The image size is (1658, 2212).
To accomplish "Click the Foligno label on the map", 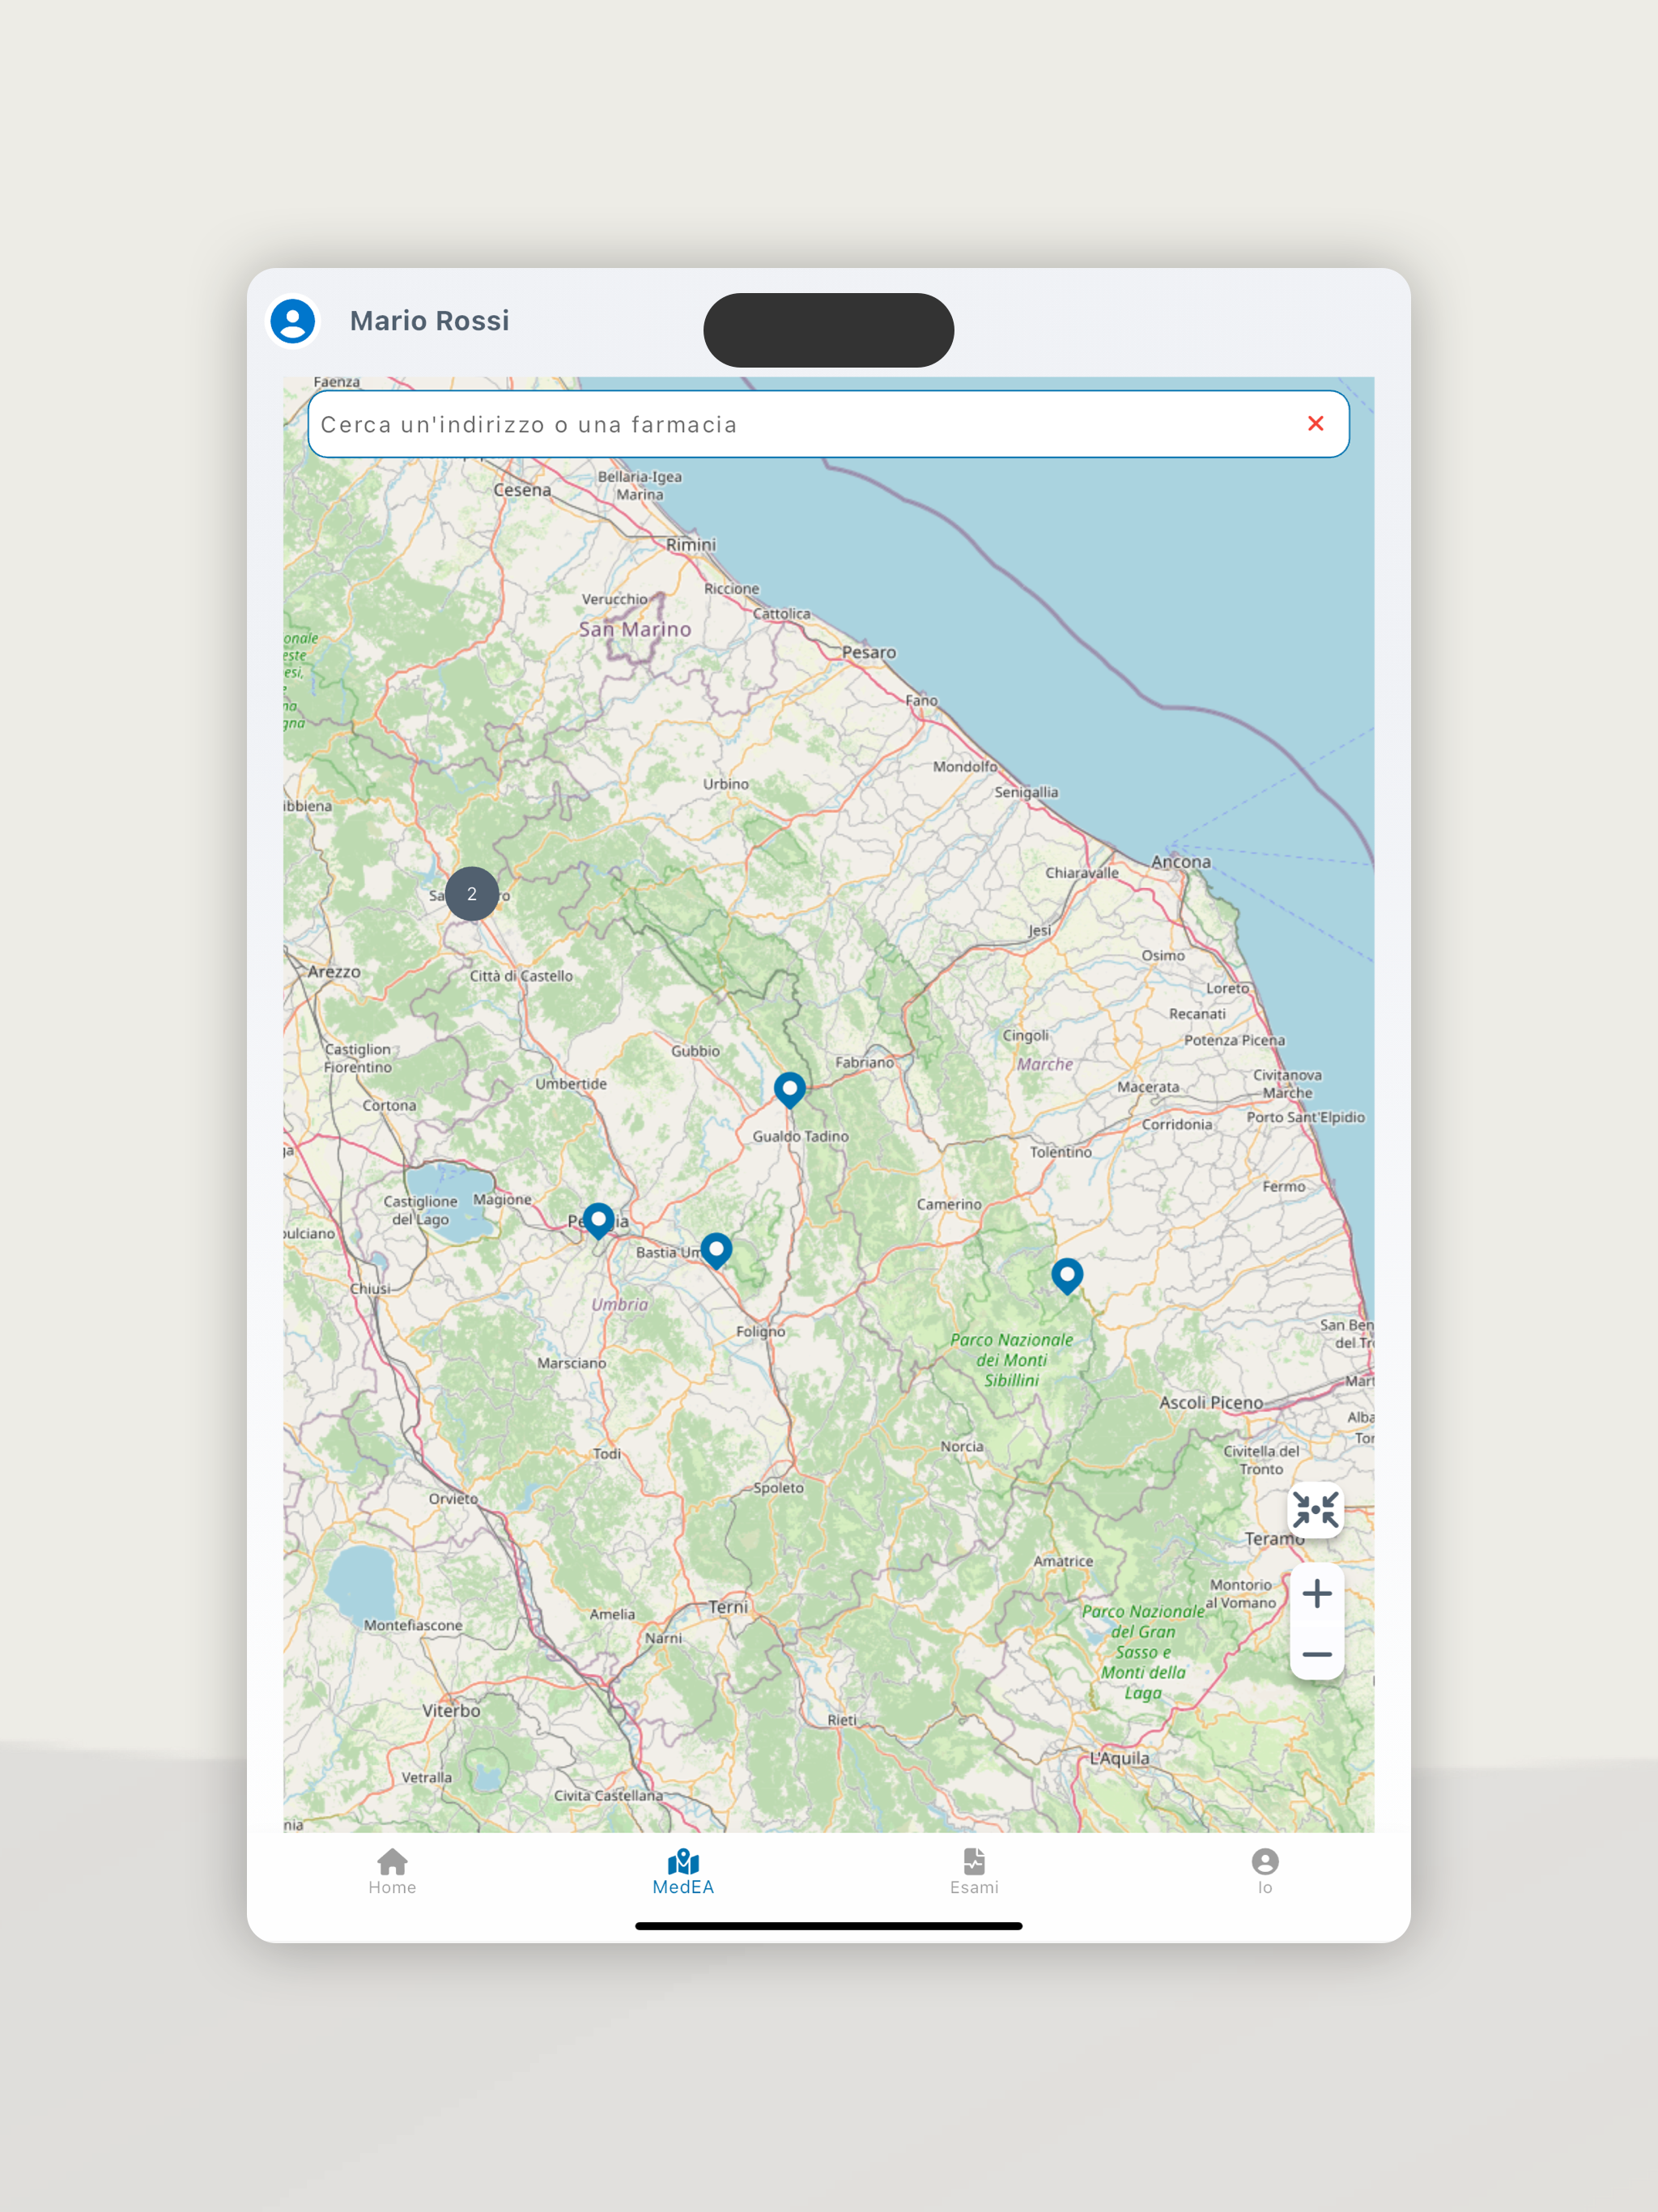I will [761, 1332].
